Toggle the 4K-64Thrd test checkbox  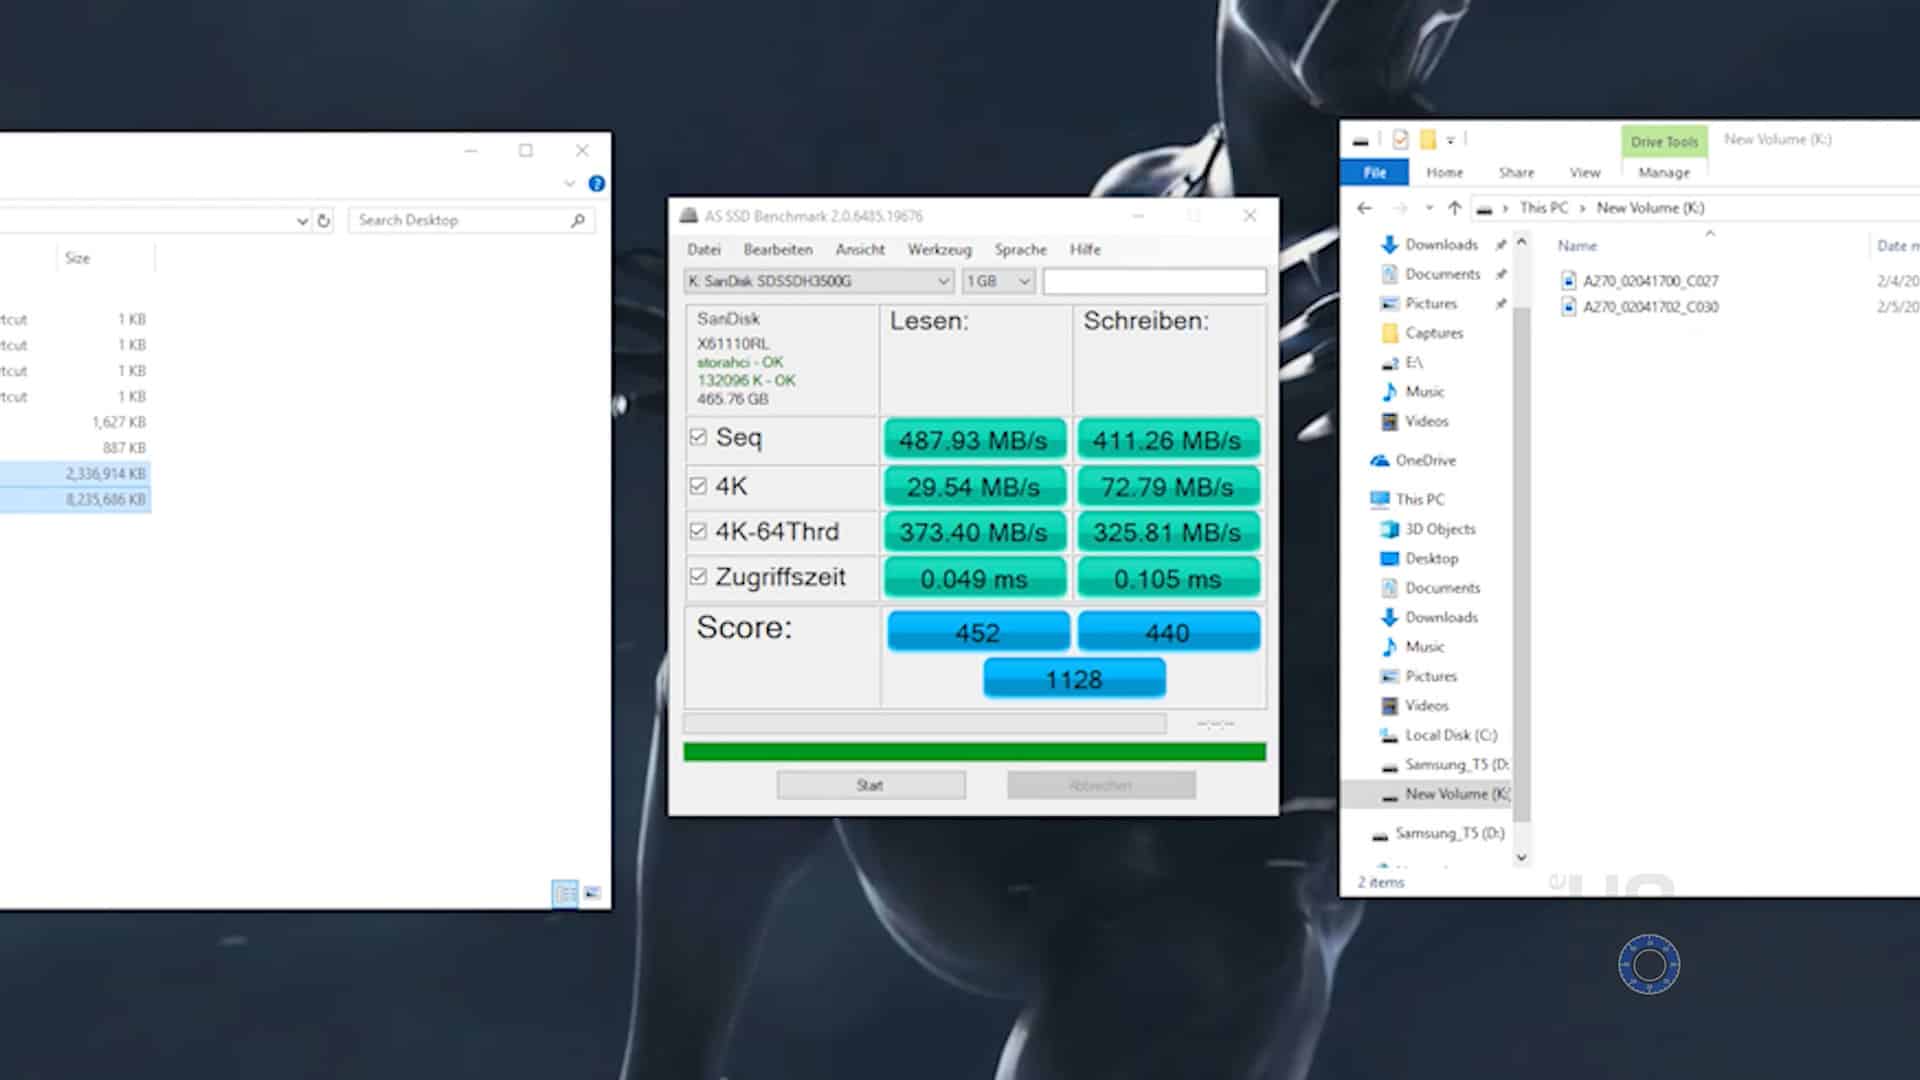(x=698, y=532)
